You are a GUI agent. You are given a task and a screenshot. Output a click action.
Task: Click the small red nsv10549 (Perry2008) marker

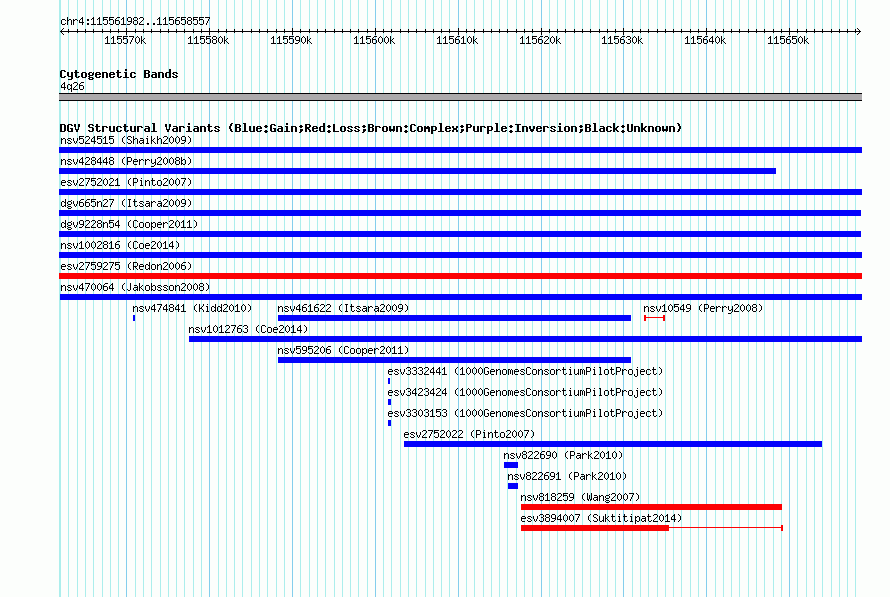(x=654, y=318)
